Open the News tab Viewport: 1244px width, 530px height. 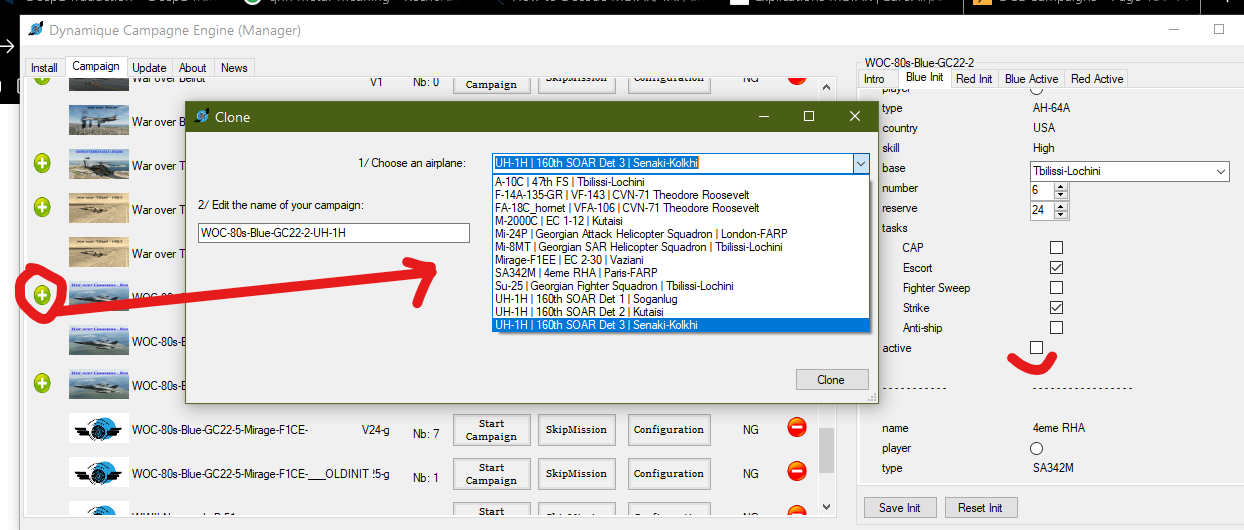234,68
